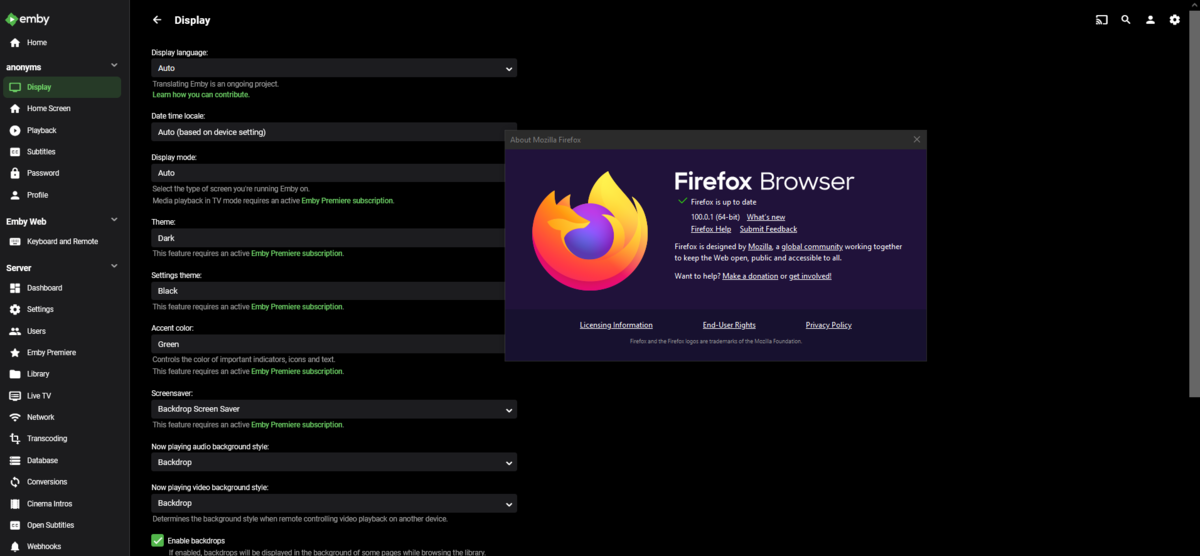Click the cast-to-device icon in the top bar
The height and width of the screenshot is (556, 1200).
click(x=1102, y=19)
